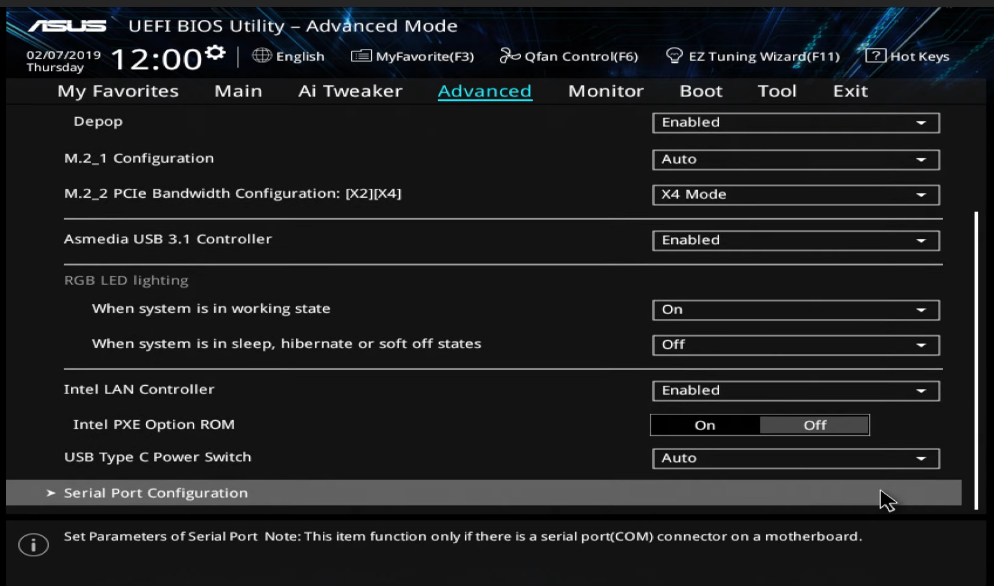
Task: Select the Advanced tab
Action: click(484, 91)
